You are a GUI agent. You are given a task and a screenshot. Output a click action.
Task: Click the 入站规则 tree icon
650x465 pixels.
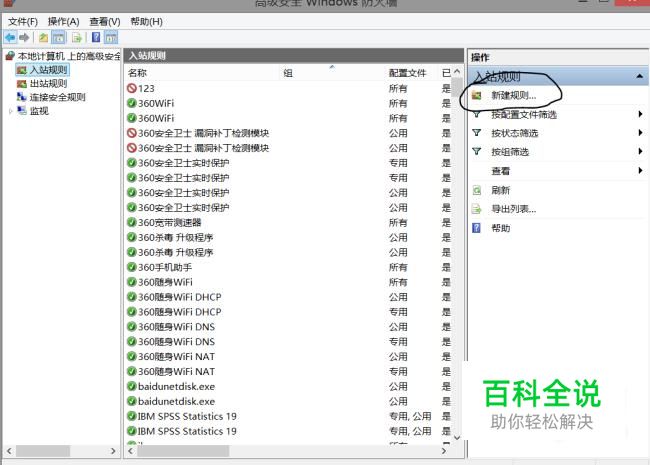point(22,70)
